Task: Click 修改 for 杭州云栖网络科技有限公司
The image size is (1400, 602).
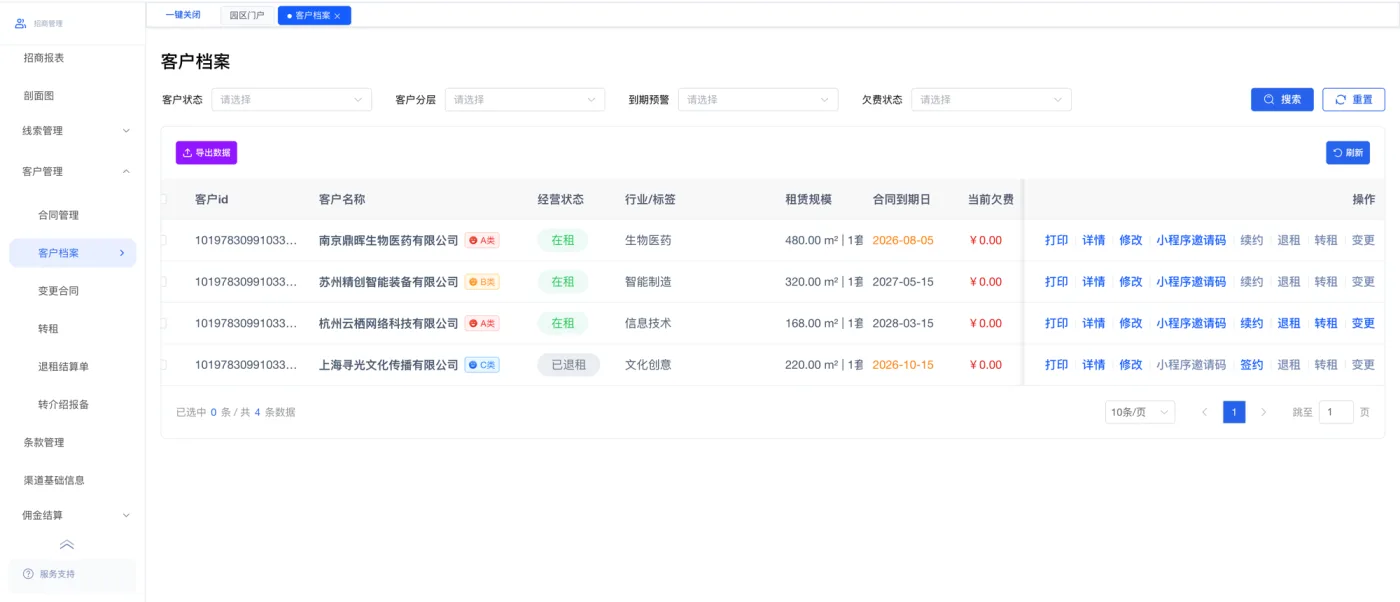Action: 1131,324
